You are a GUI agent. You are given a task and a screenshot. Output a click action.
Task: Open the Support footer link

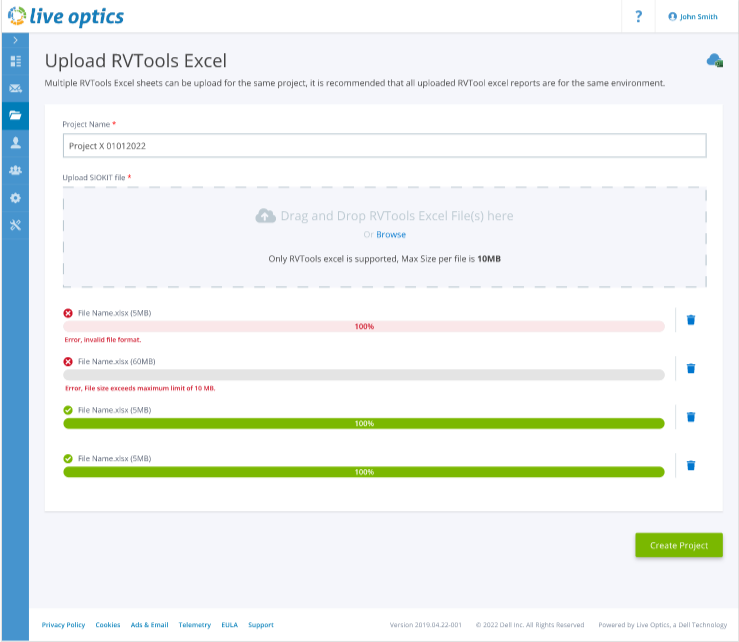[x=260, y=625]
